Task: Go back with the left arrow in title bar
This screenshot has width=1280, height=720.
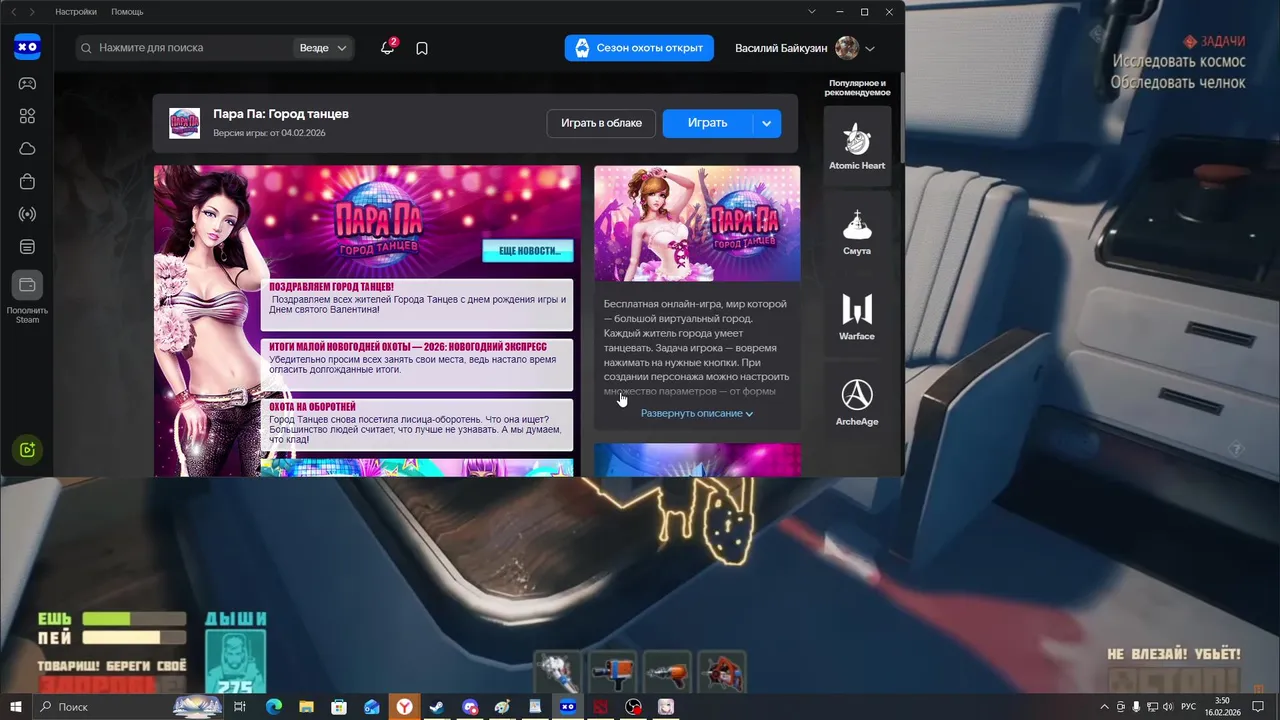Action: pyautogui.click(x=13, y=12)
